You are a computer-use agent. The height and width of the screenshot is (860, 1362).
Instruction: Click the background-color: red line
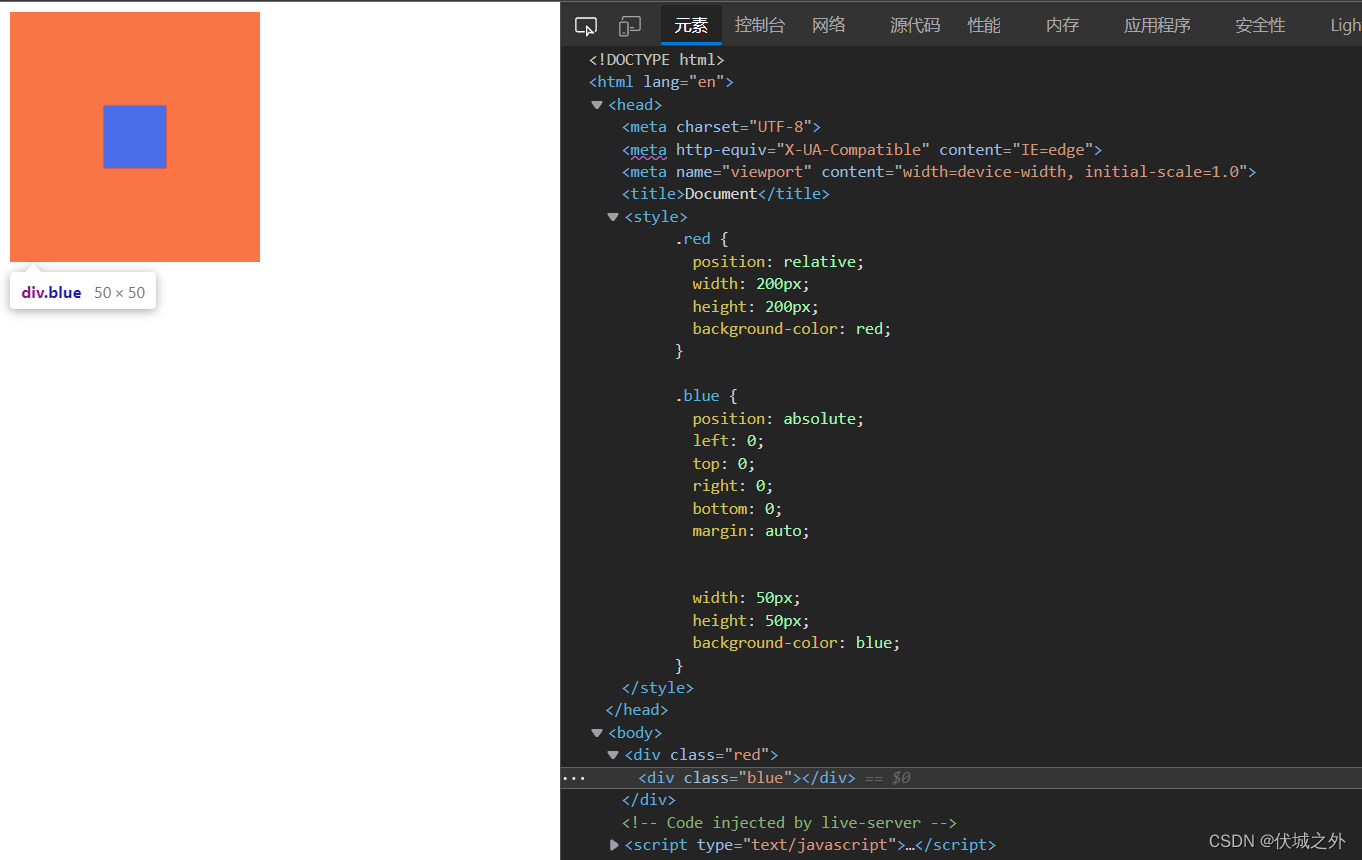(792, 329)
